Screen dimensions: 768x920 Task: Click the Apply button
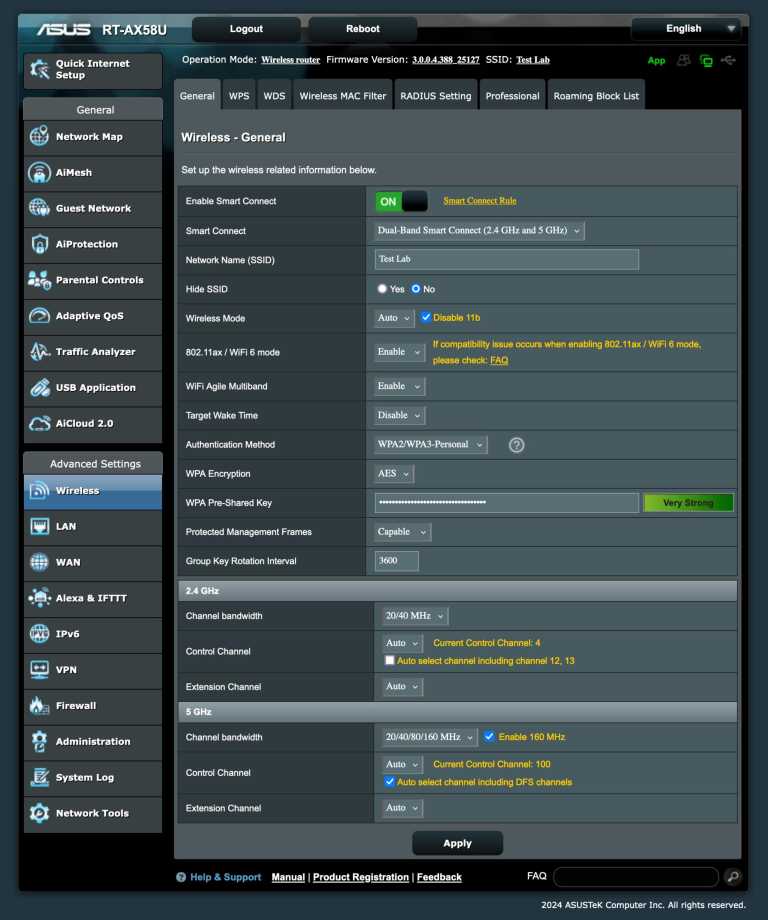457,843
